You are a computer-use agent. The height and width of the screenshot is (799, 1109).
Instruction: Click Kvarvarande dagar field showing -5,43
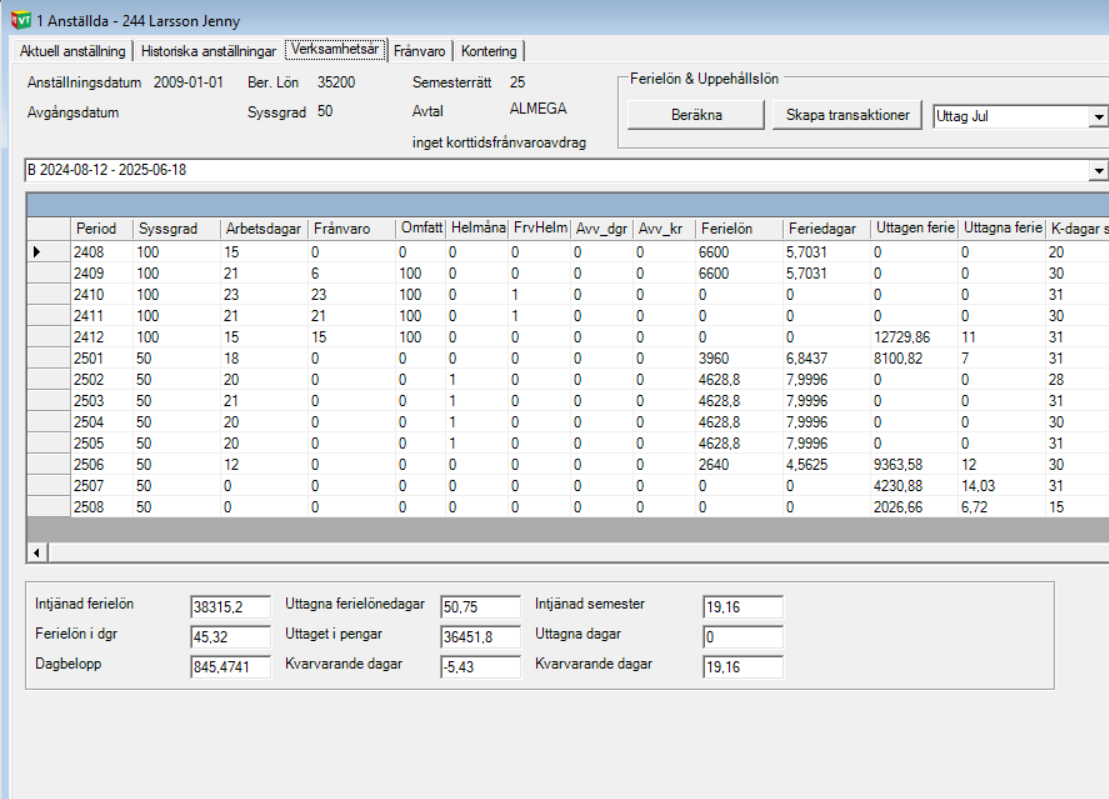[x=480, y=666]
